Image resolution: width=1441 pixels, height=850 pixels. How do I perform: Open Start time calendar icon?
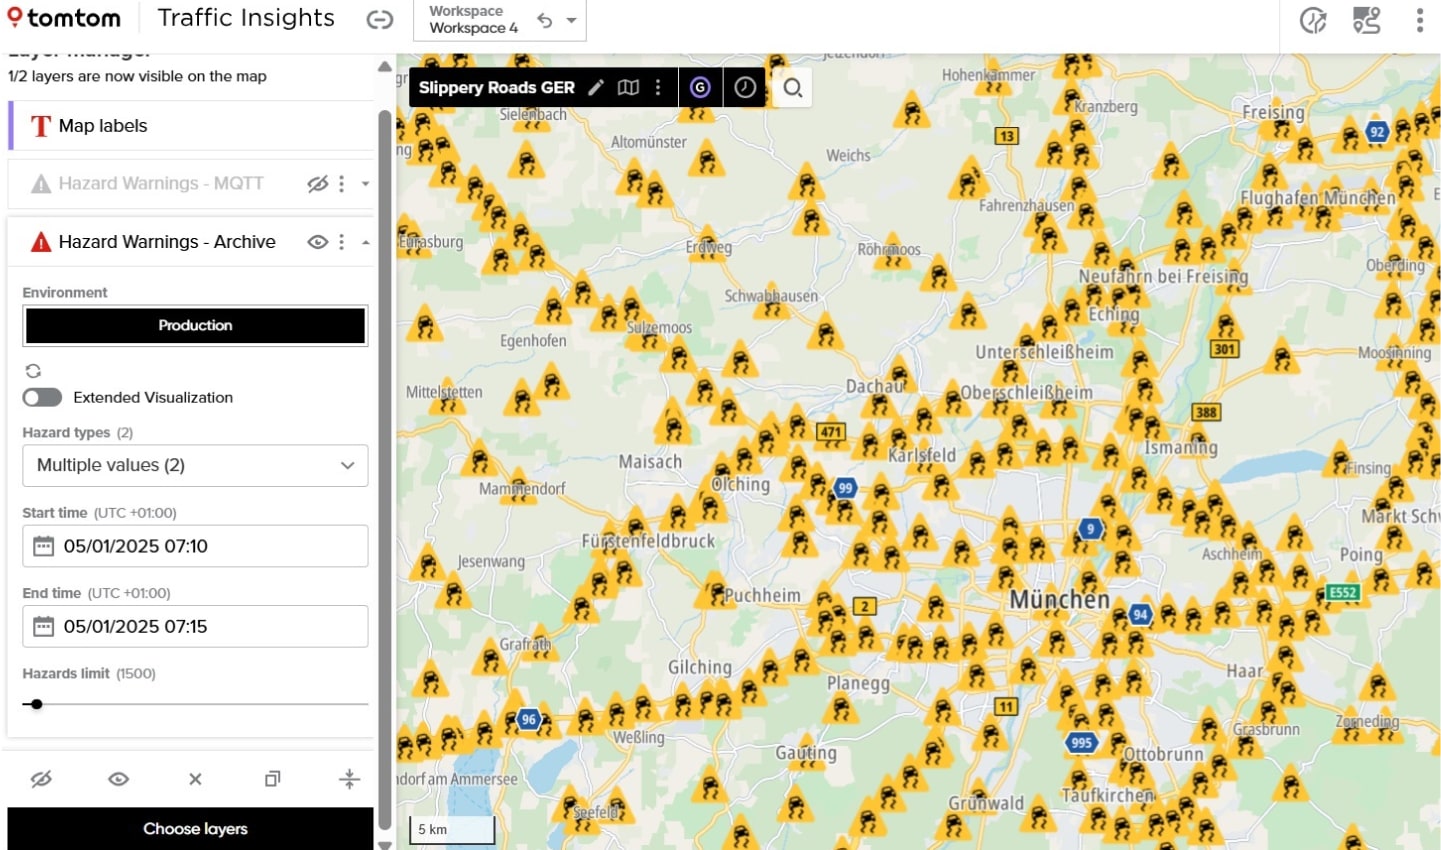coord(43,546)
